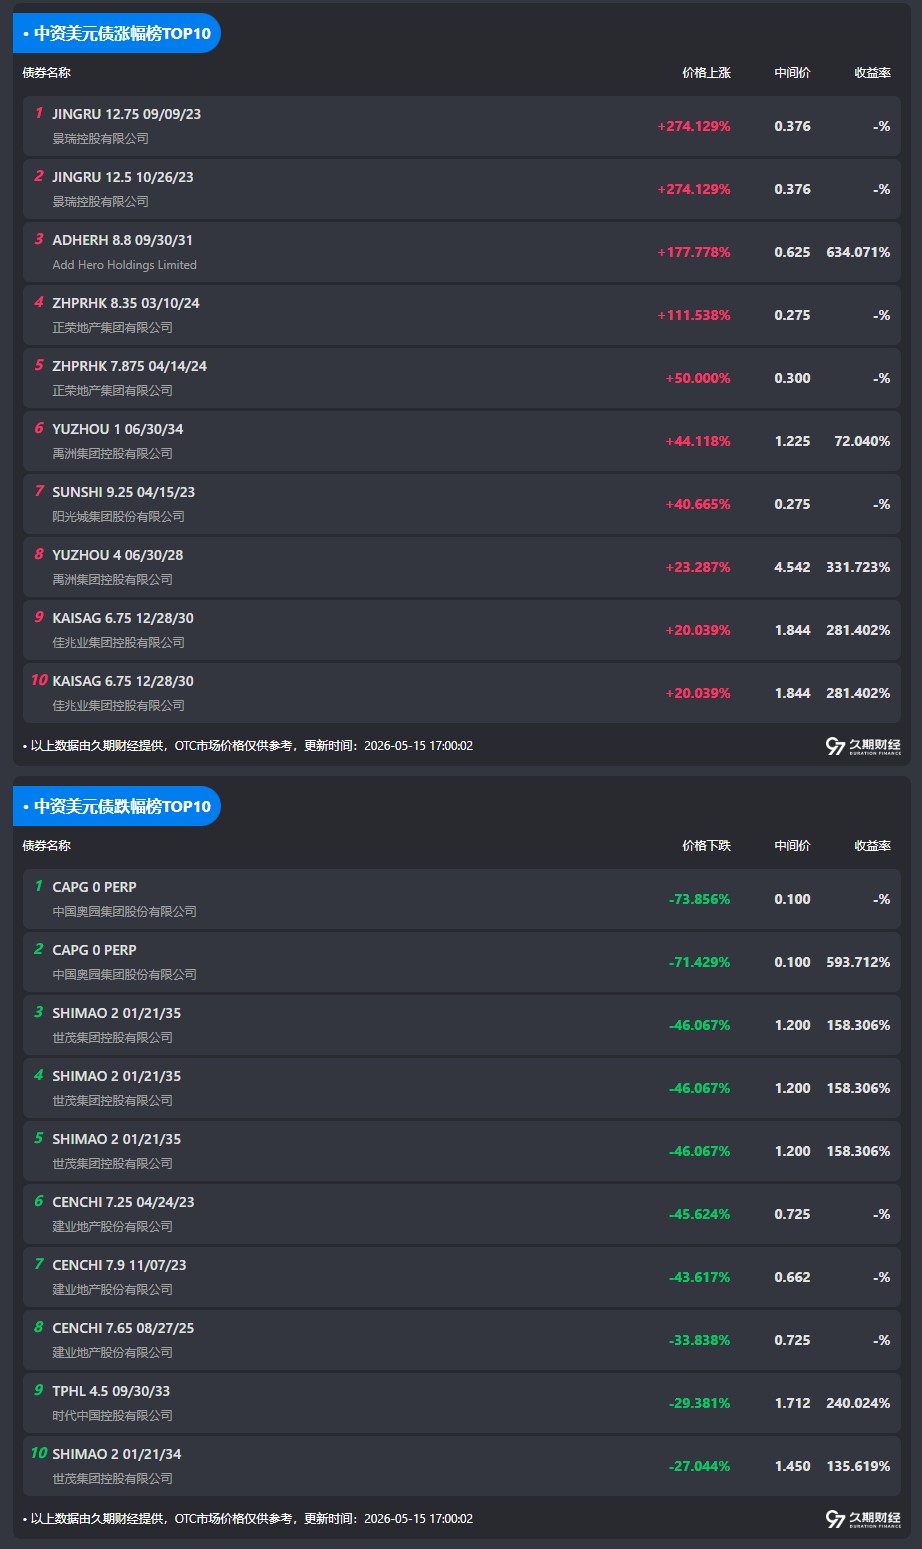922x1549 pixels.
Task: Click the -45.624% price drop value
Action: pyautogui.click(x=699, y=1214)
